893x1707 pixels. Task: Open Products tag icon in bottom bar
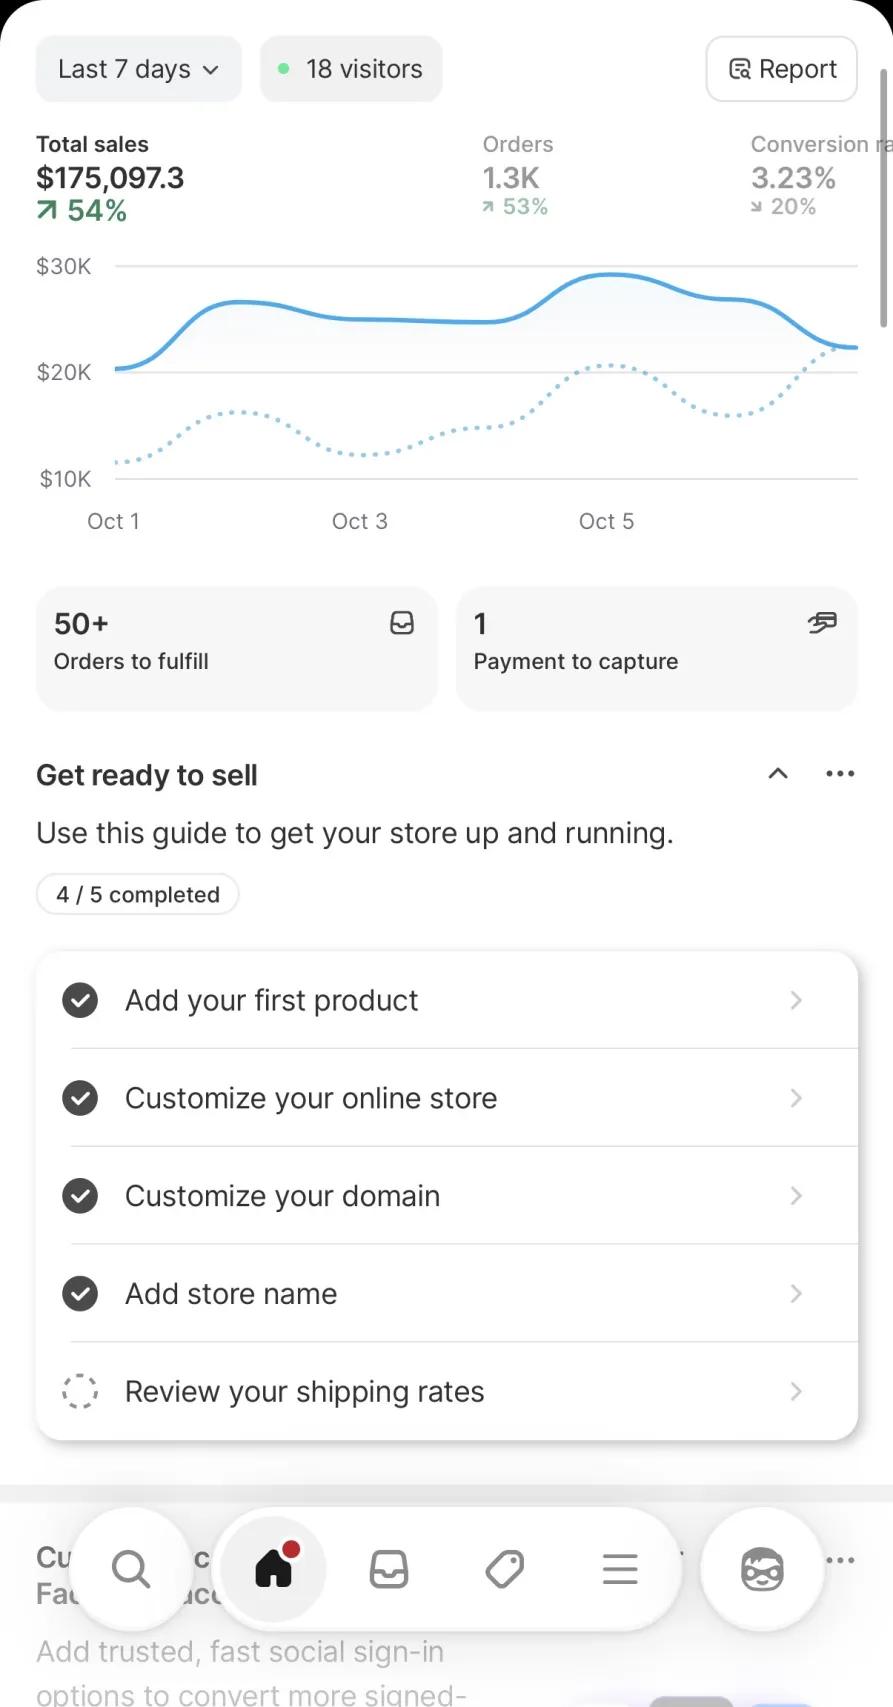[x=505, y=1569]
